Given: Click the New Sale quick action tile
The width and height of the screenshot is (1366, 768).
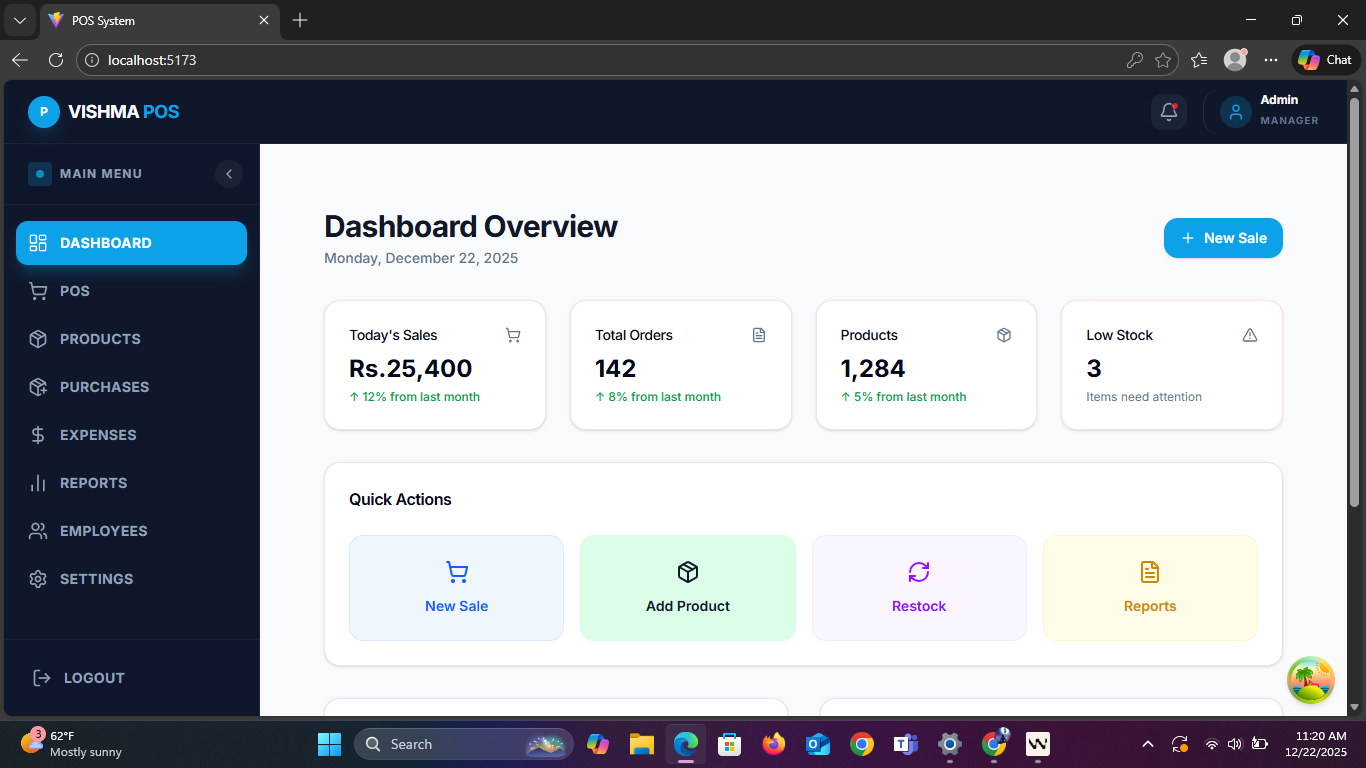Looking at the screenshot, I should 456,588.
